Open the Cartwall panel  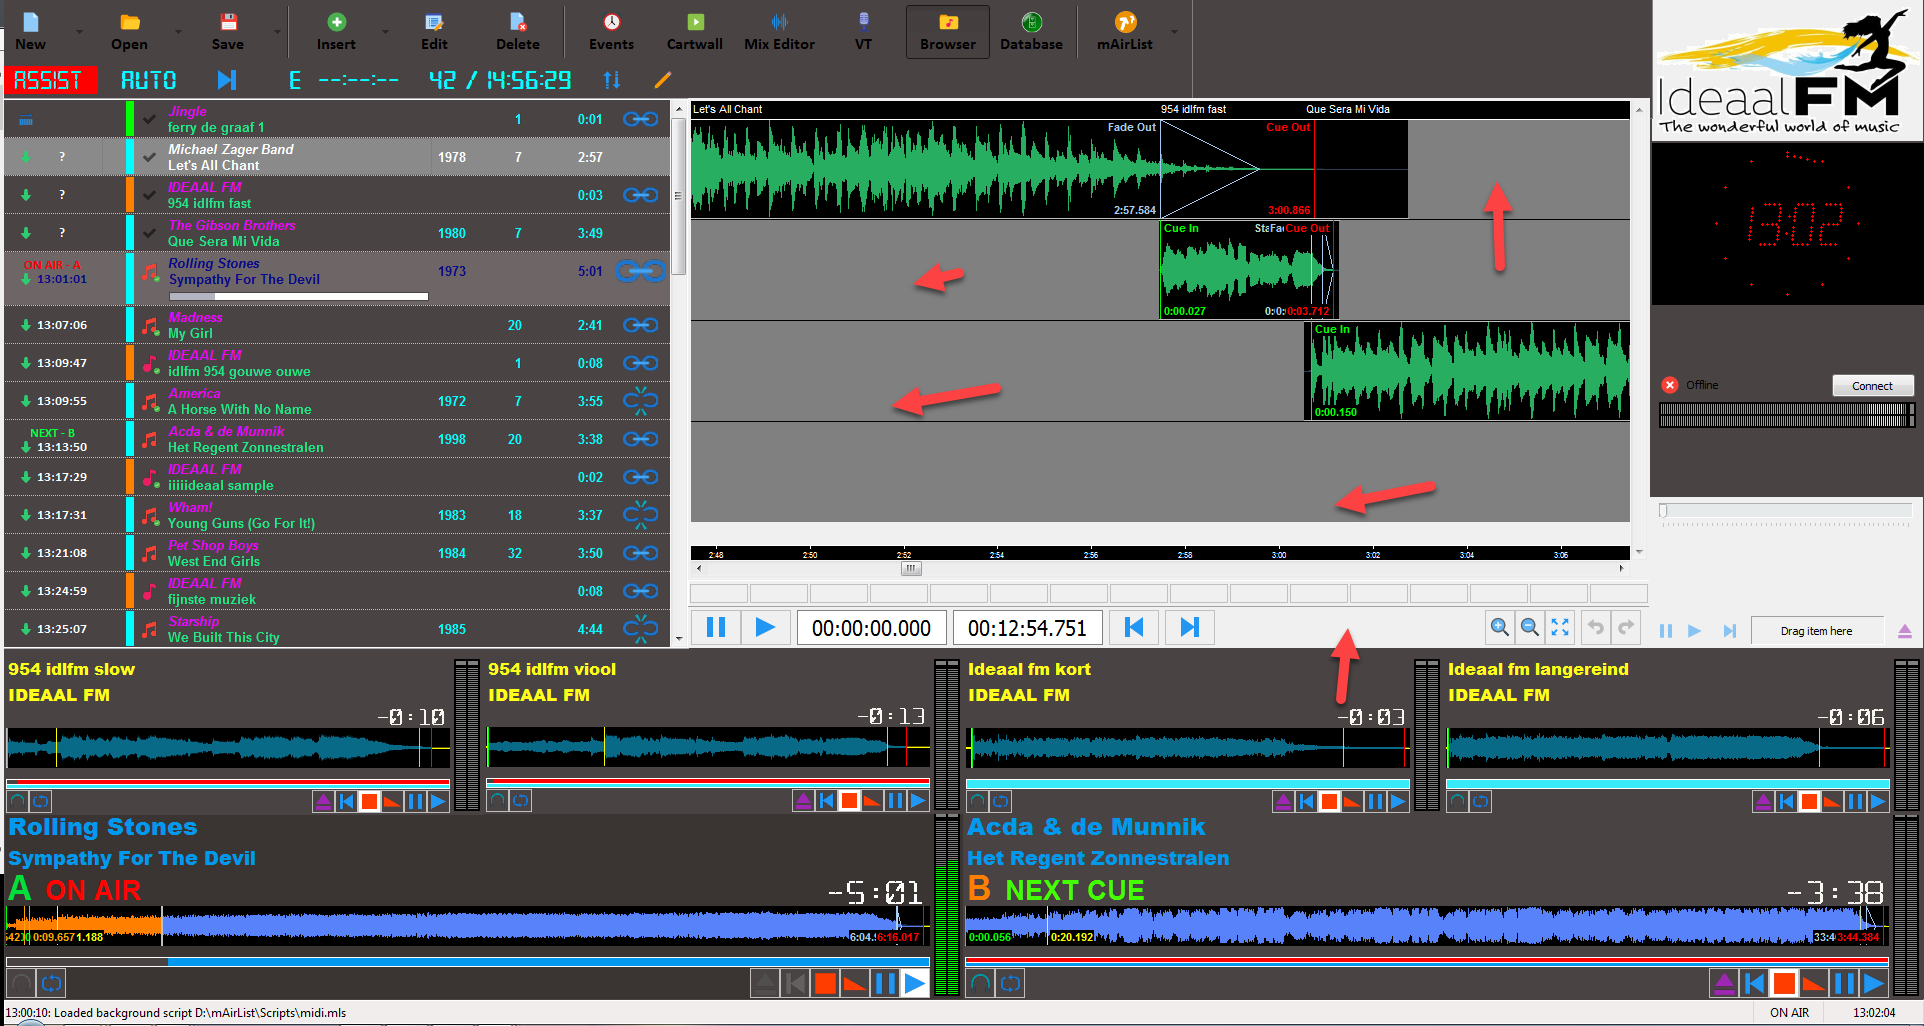coord(695,31)
